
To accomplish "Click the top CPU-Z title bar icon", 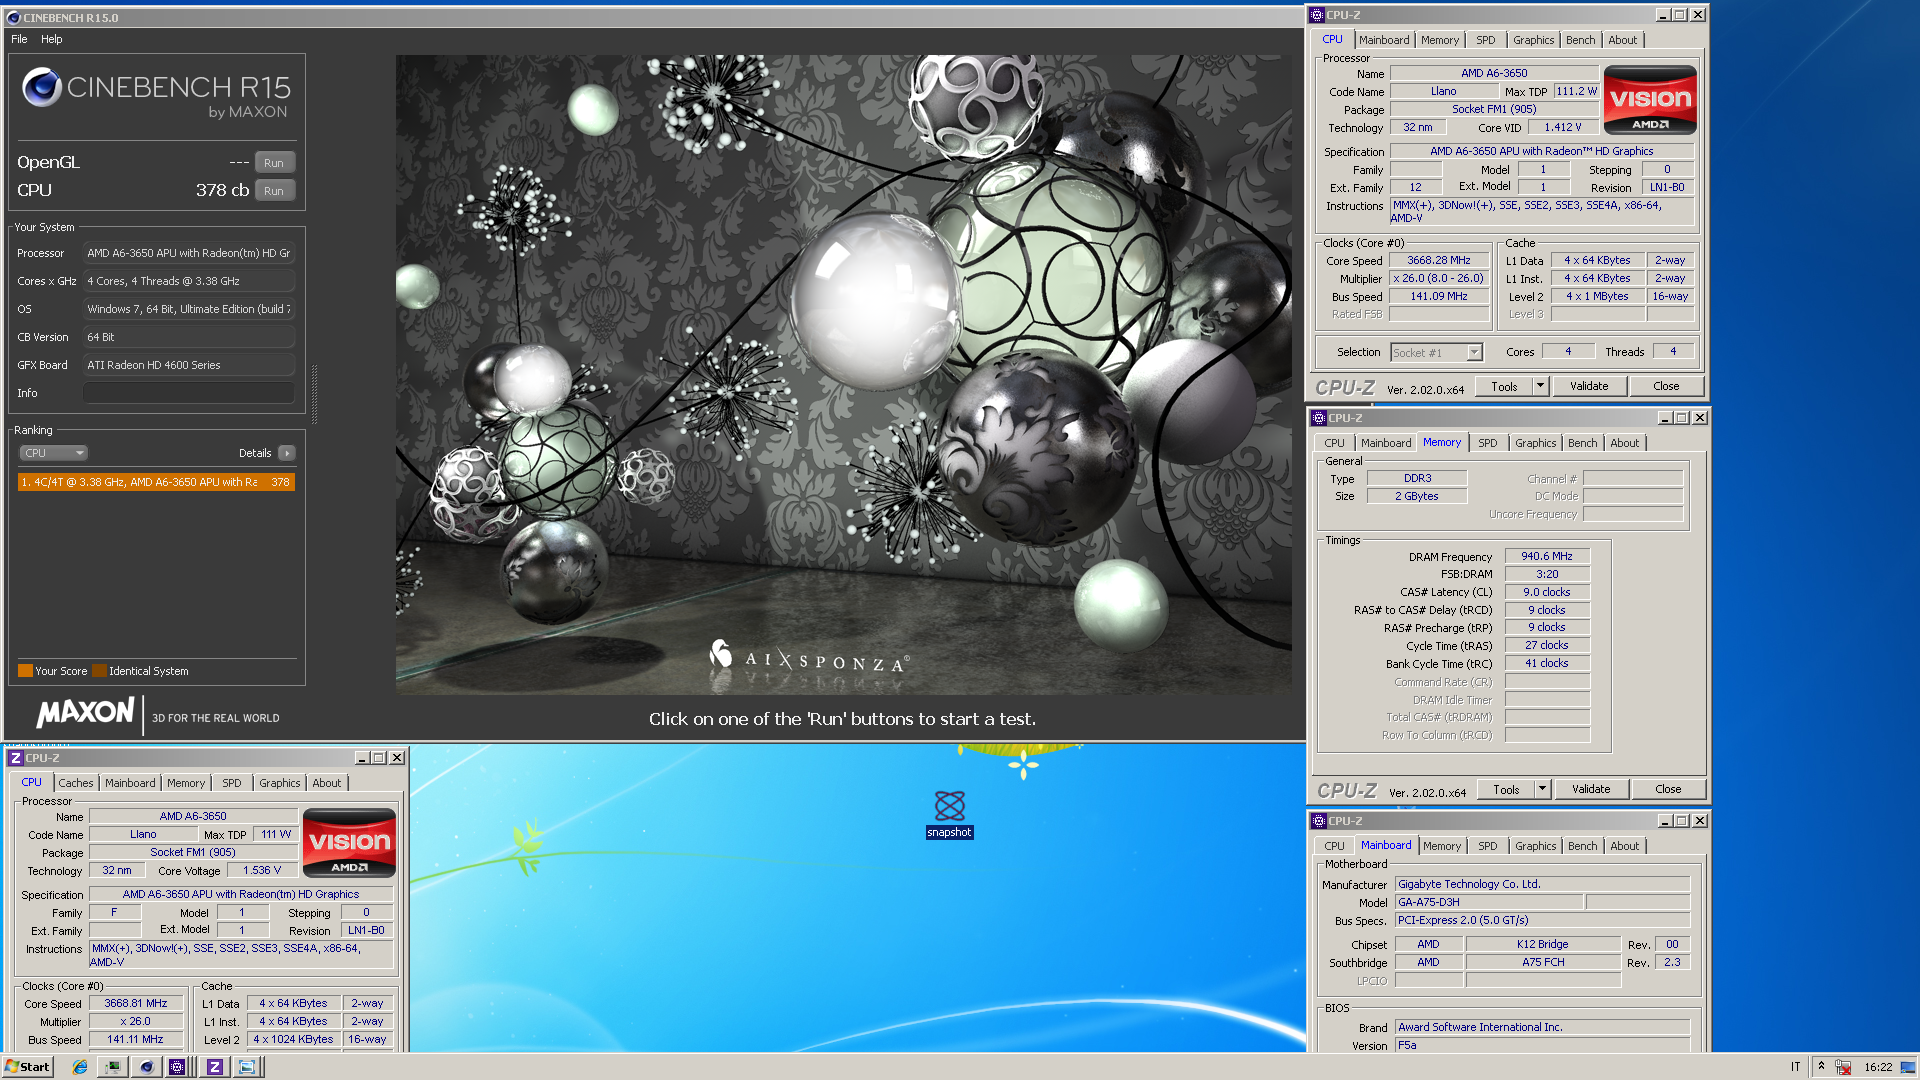I will click(x=1317, y=15).
